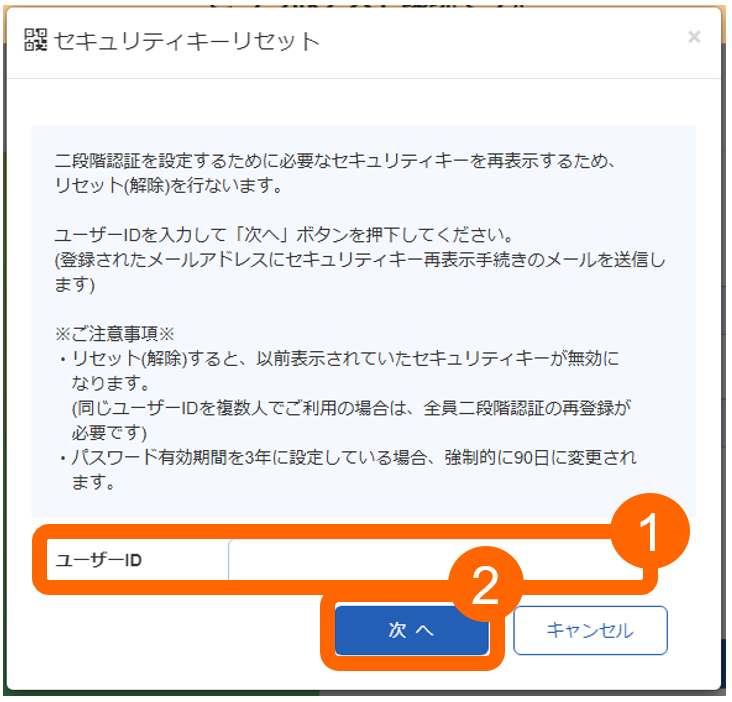The height and width of the screenshot is (702, 732).
Task: Submit with the blue 次へ button
Action: (x=411, y=630)
